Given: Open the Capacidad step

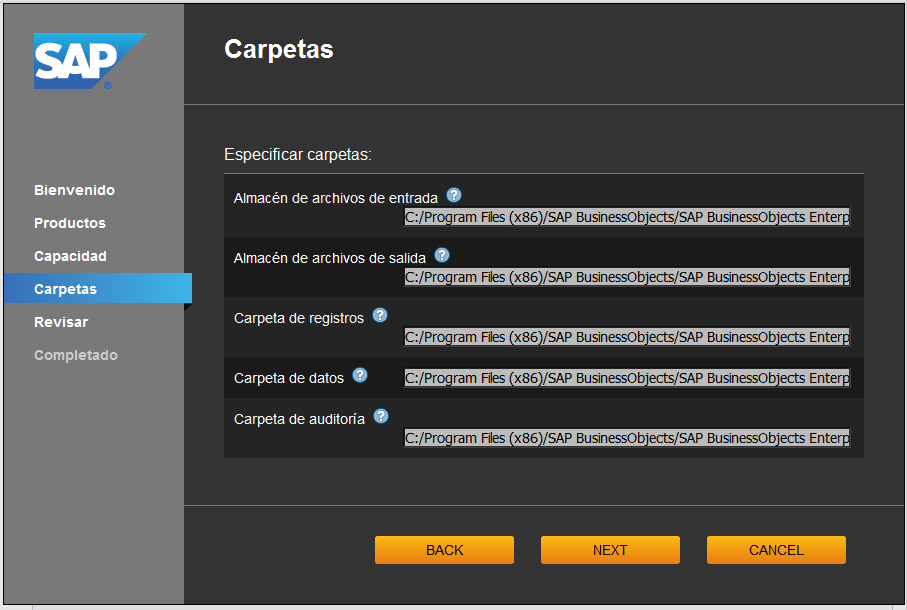Looking at the screenshot, I should click(x=70, y=256).
